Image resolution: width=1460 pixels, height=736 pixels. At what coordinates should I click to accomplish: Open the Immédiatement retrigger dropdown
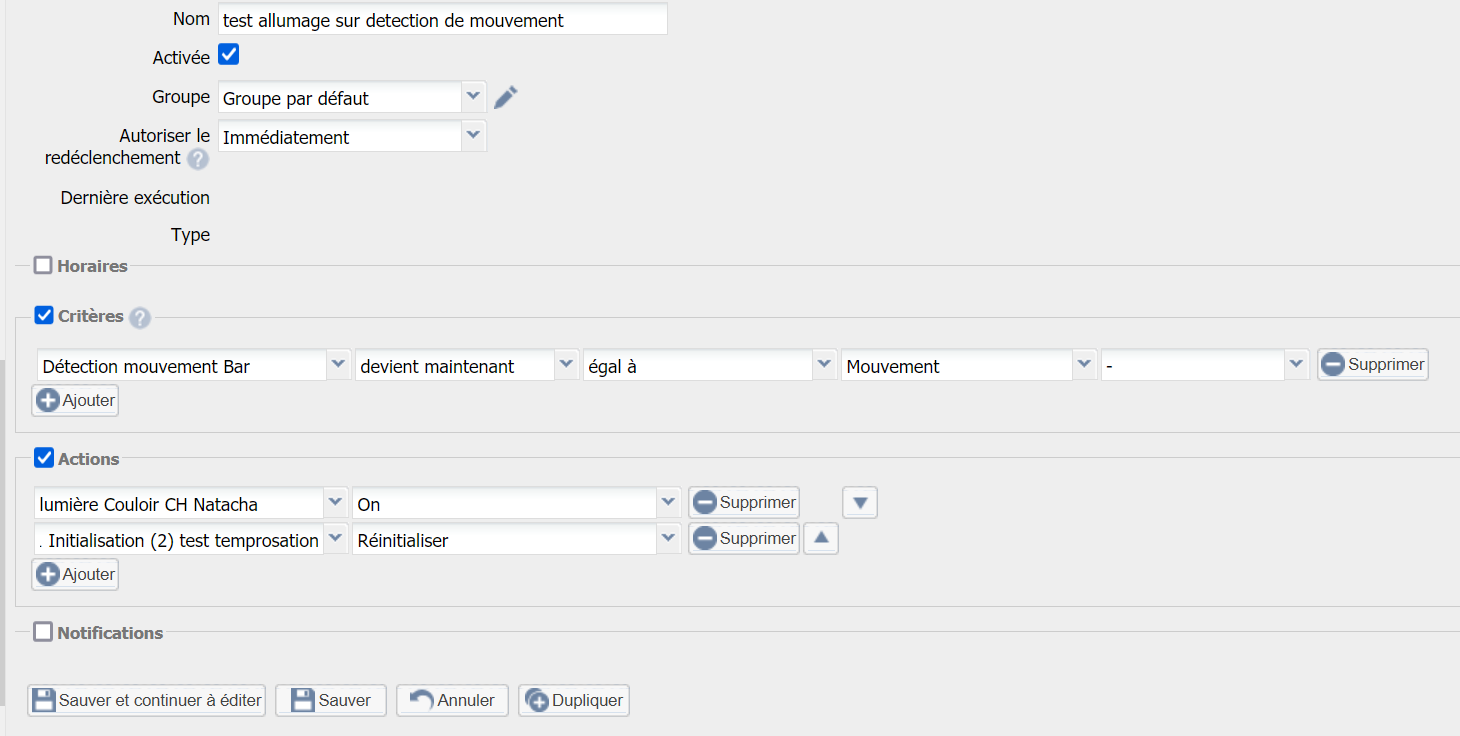coord(473,136)
